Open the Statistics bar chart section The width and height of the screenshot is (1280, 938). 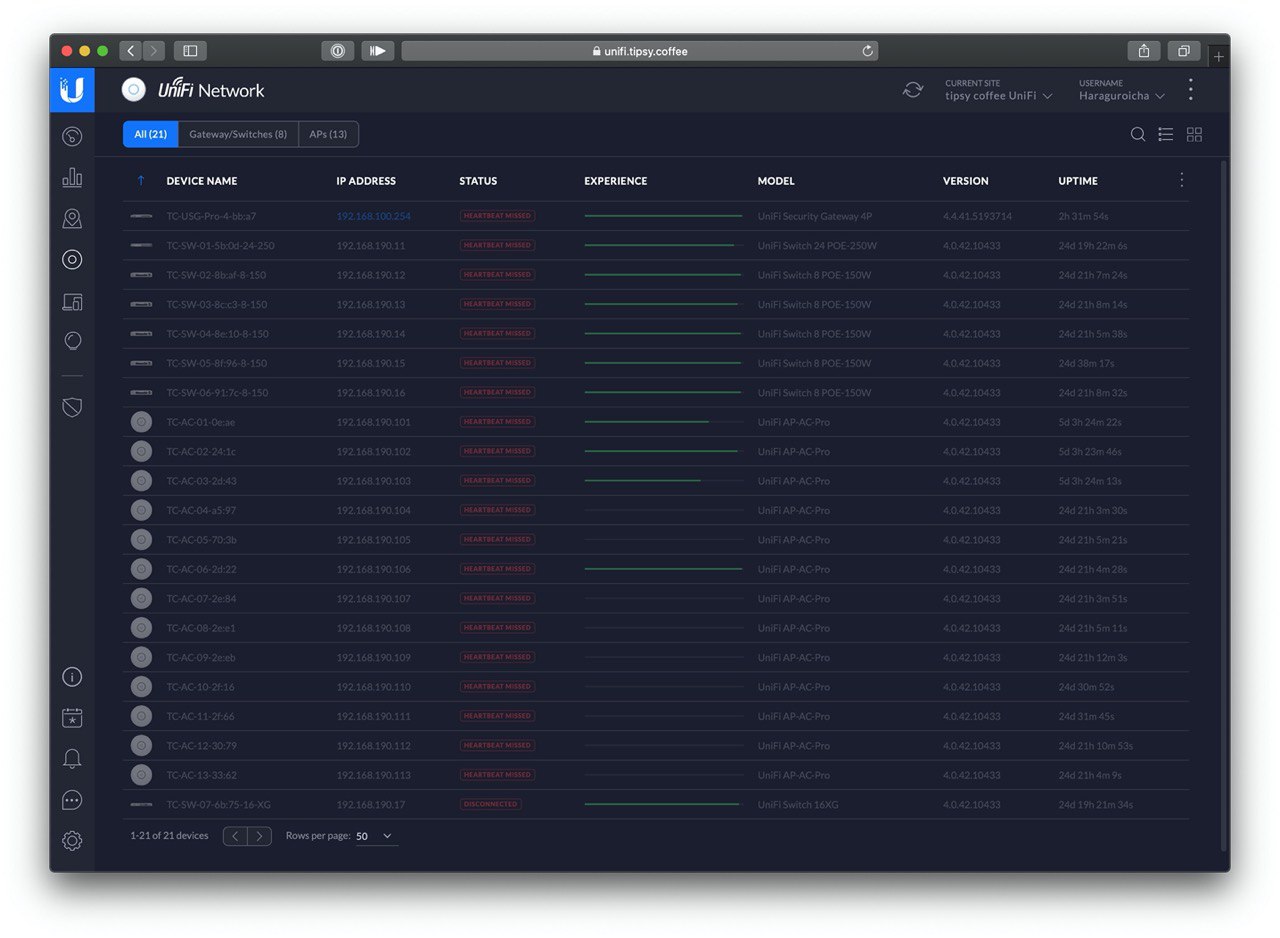pos(72,177)
